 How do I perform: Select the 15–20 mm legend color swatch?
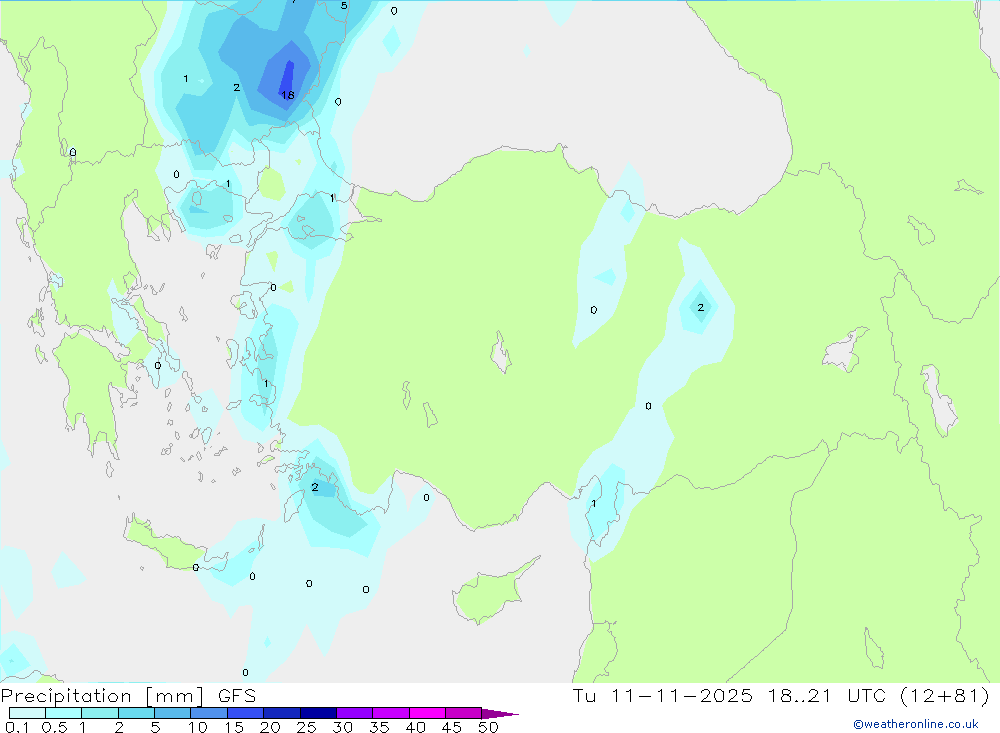coord(246,713)
